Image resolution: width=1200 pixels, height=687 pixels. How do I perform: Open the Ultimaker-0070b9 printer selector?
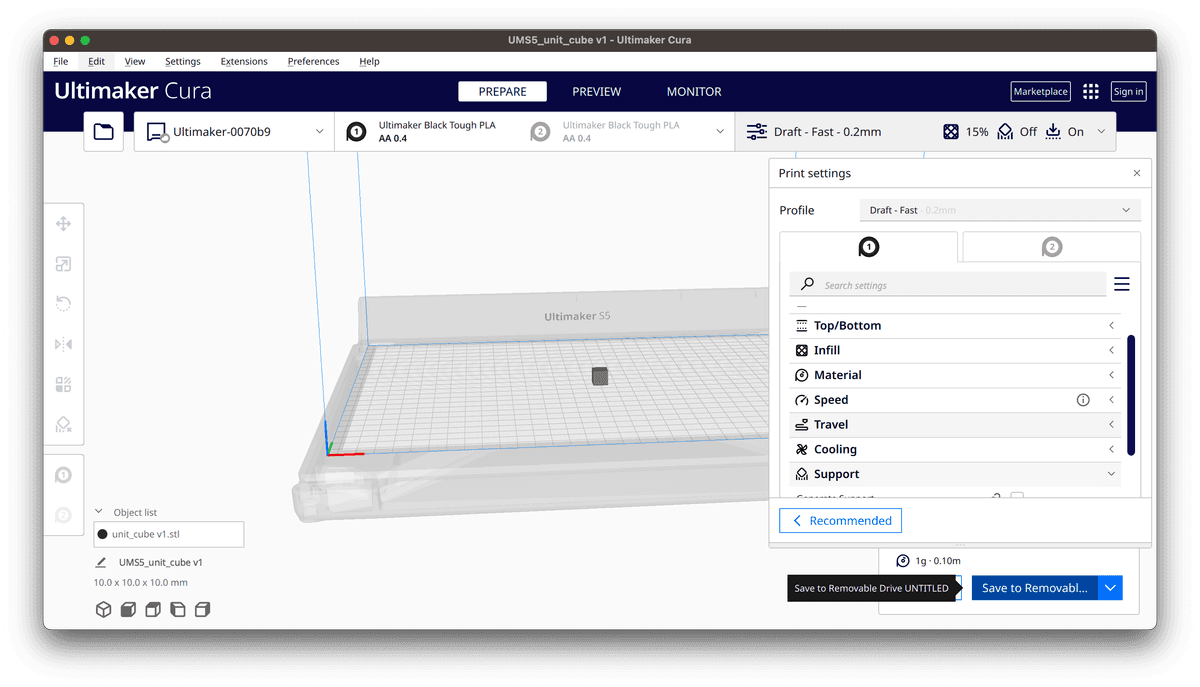(x=234, y=131)
